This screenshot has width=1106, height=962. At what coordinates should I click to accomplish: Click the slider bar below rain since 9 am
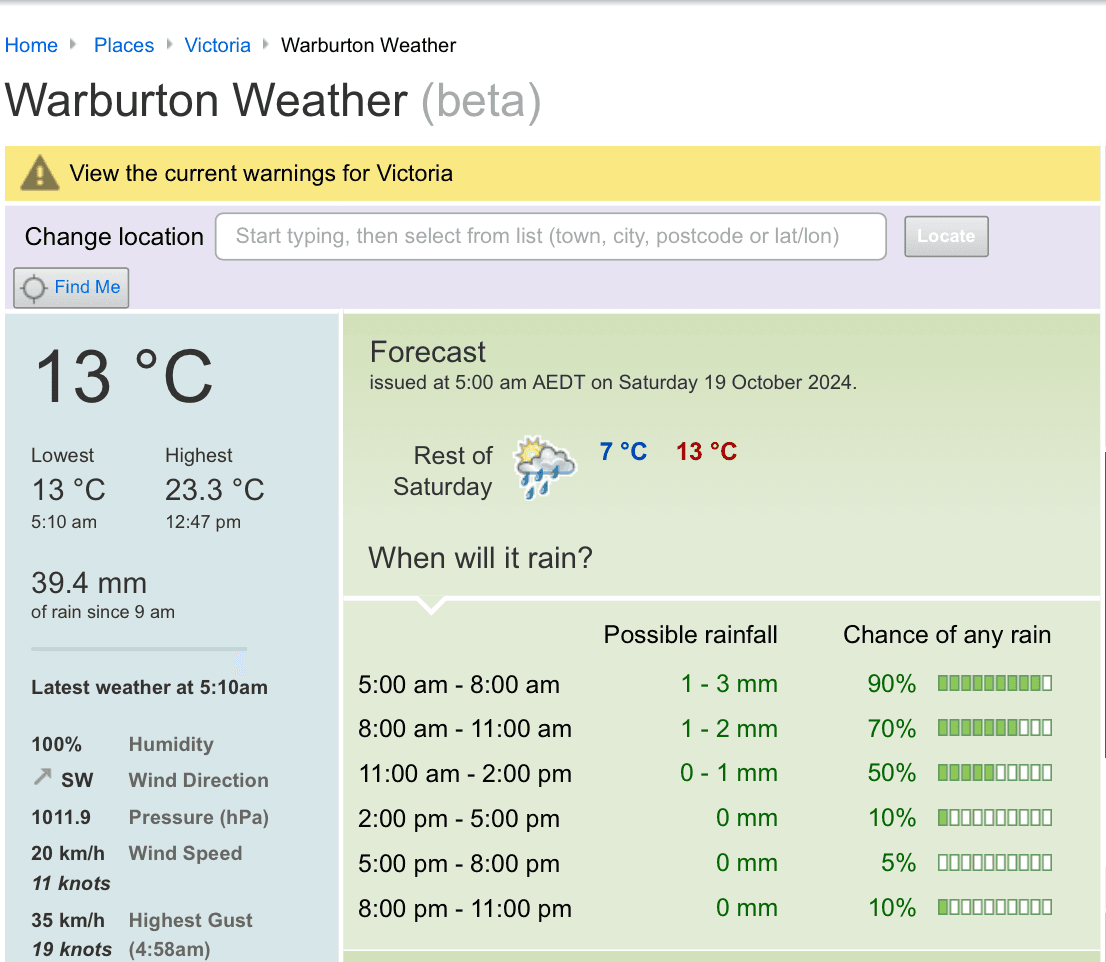pyautogui.click(x=139, y=650)
